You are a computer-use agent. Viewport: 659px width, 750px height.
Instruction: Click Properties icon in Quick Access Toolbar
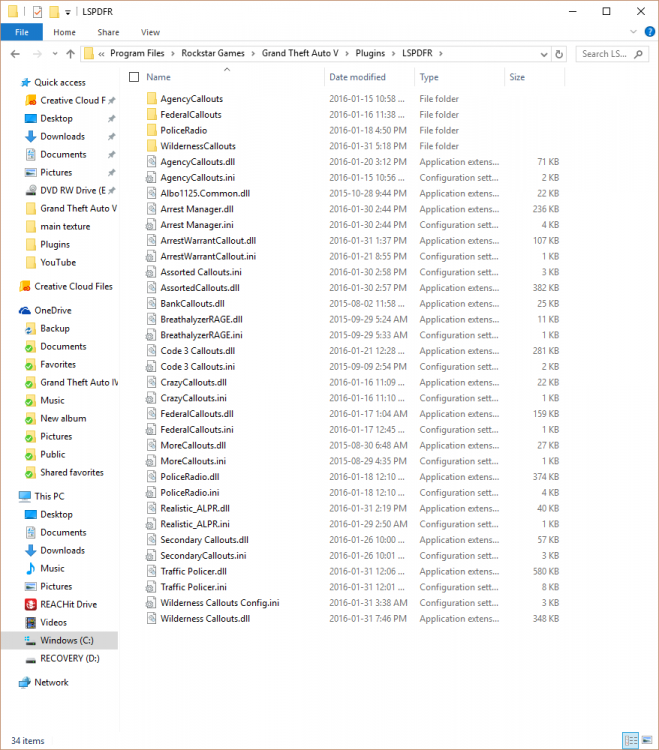(37, 11)
